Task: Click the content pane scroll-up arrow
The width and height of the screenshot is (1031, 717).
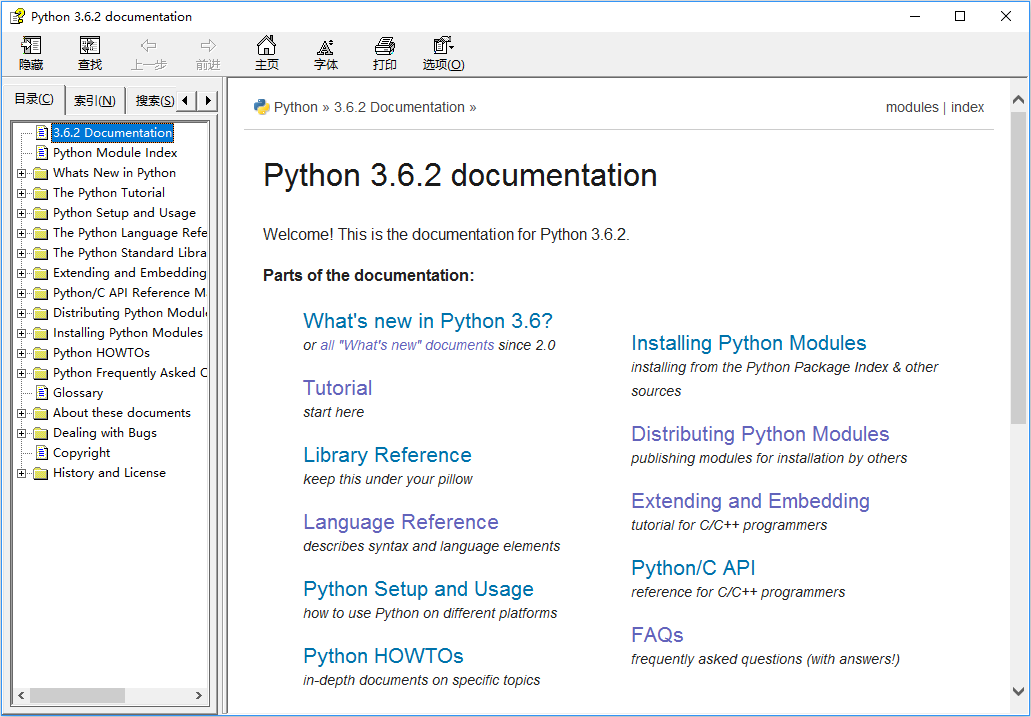Action: coord(1019,100)
